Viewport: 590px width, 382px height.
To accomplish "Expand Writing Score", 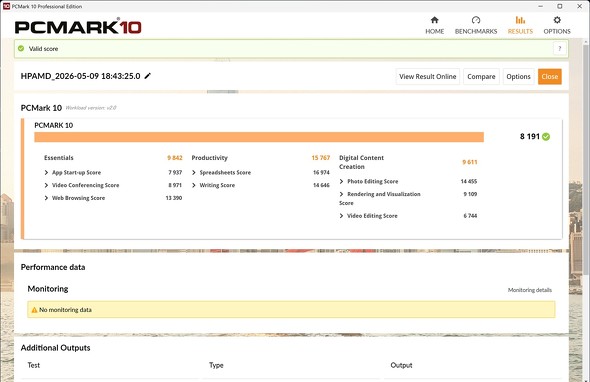I will [194, 185].
